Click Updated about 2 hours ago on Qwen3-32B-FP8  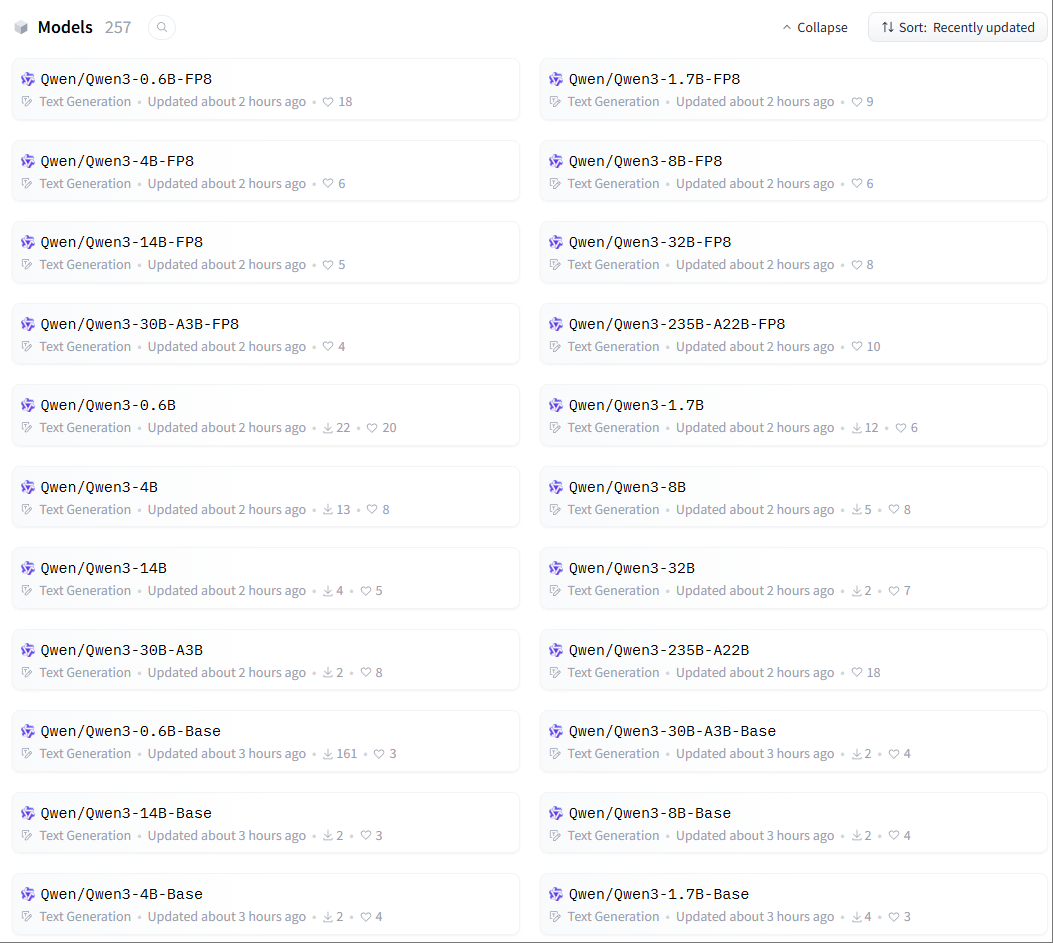pyautogui.click(x=755, y=265)
